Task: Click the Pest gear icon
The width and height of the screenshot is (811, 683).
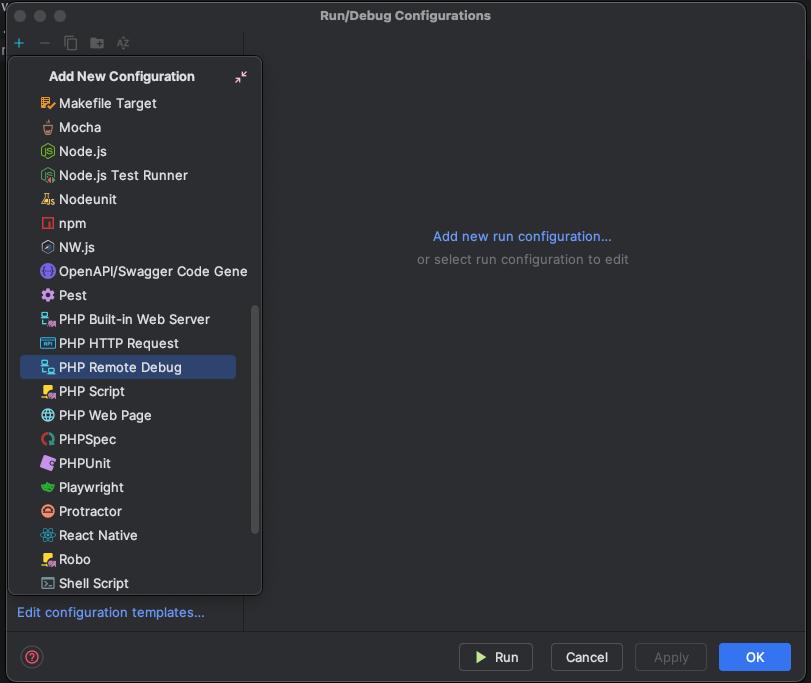Action: [48, 295]
